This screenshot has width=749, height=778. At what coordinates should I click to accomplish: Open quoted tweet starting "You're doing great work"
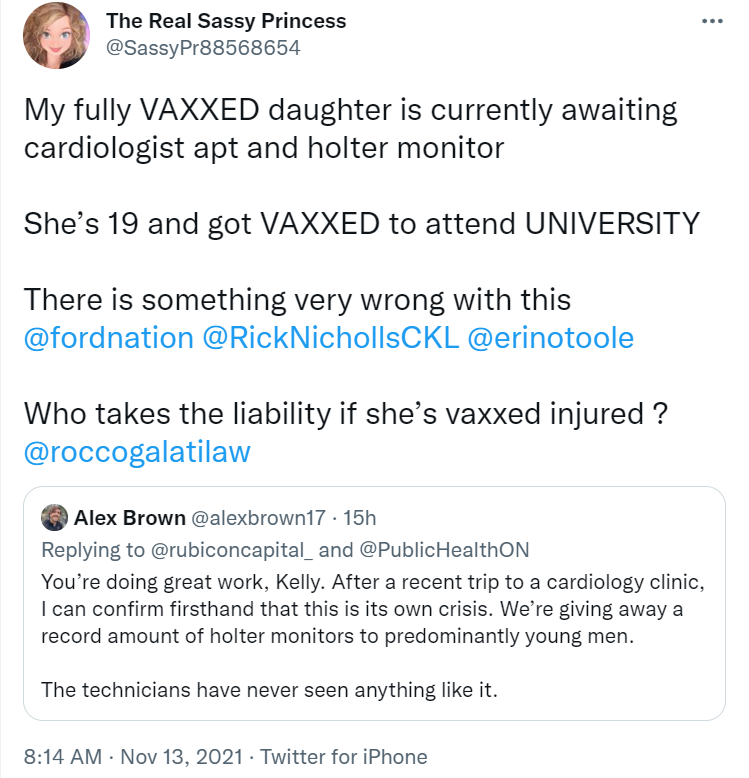(368, 609)
